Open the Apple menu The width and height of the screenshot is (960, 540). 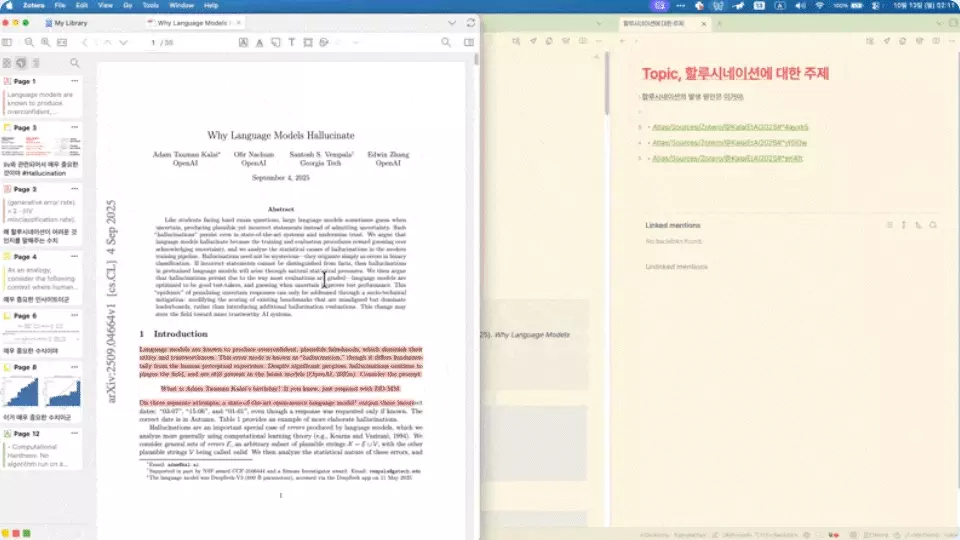click(x=9, y=6)
